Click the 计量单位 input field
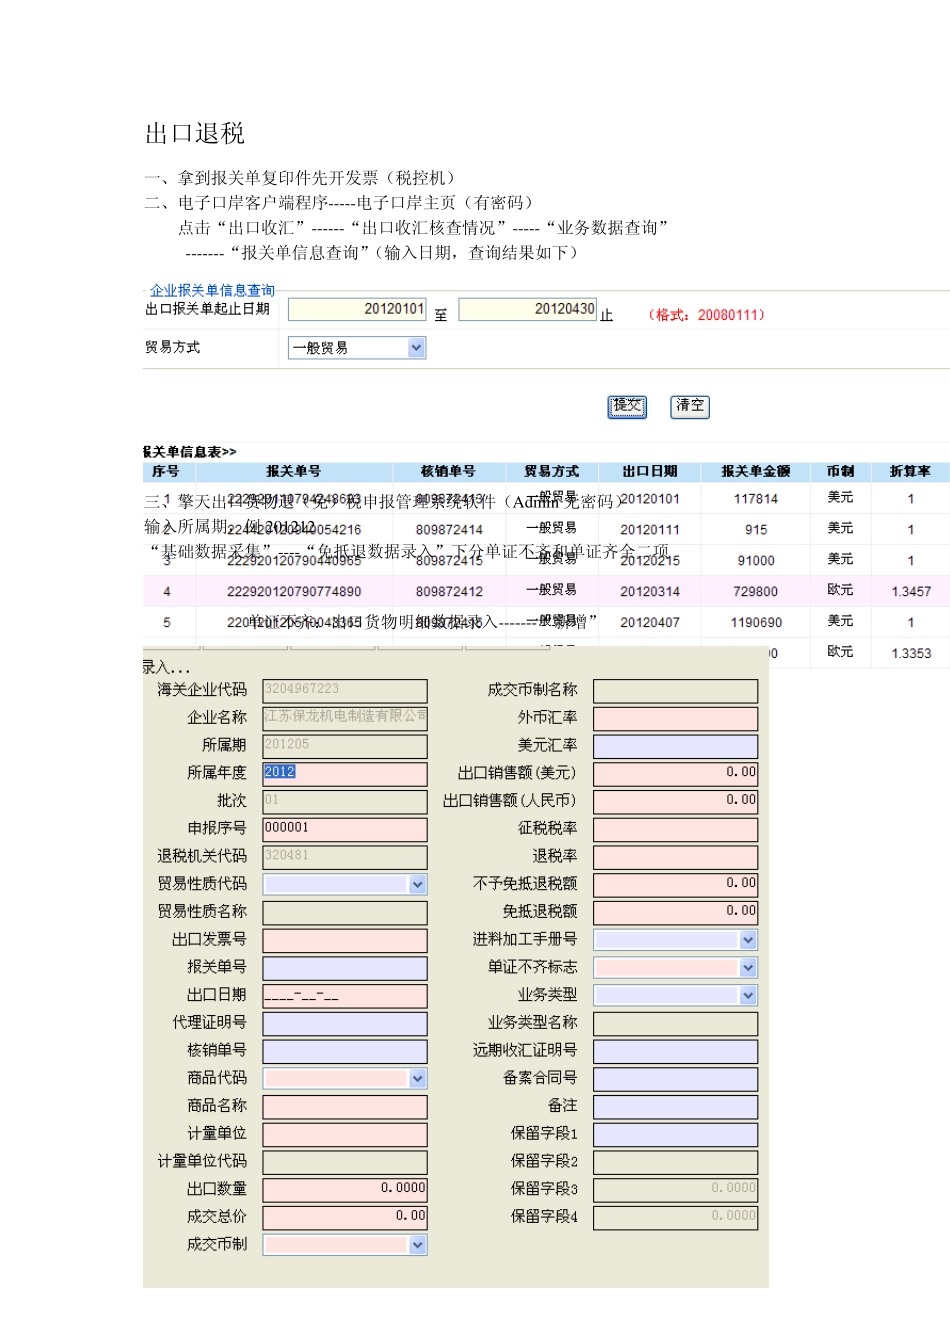The image size is (950, 1344). [x=345, y=1134]
